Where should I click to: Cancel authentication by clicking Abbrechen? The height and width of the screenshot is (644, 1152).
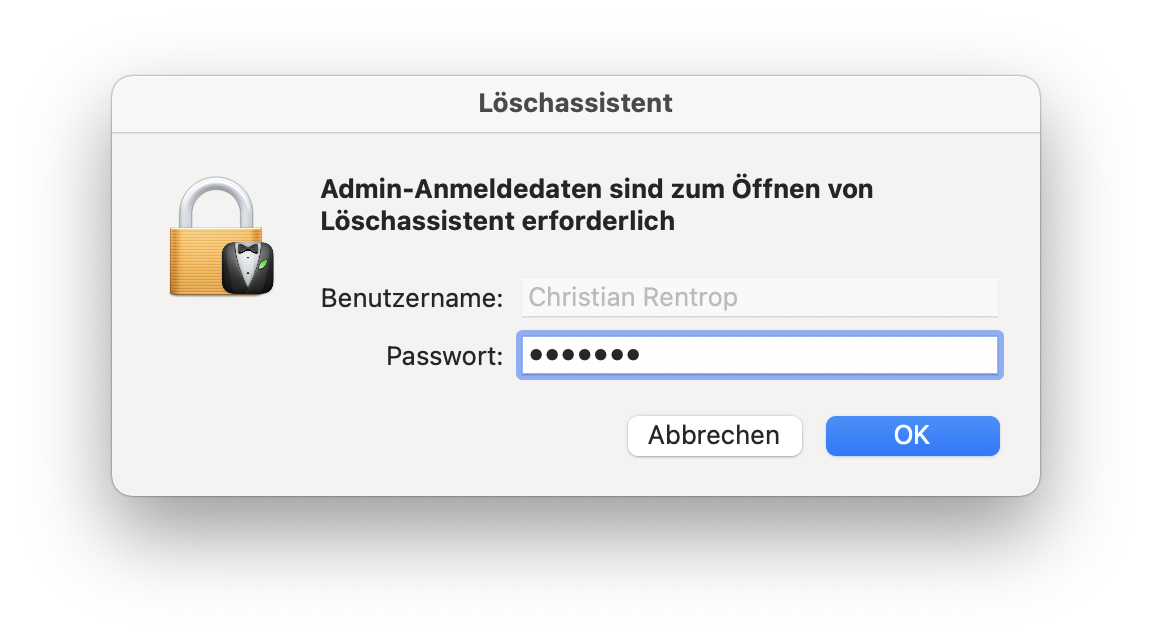point(714,436)
